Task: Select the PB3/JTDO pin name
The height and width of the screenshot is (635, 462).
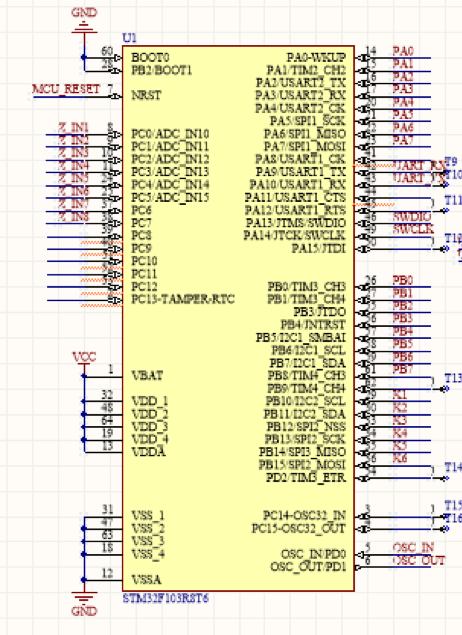Action: click(320, 312)
